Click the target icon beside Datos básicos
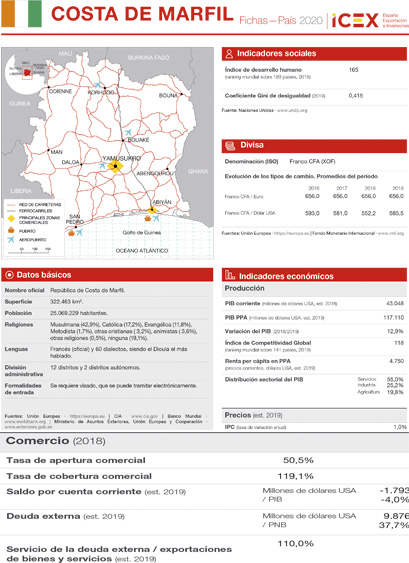 [x=10, y=275]
